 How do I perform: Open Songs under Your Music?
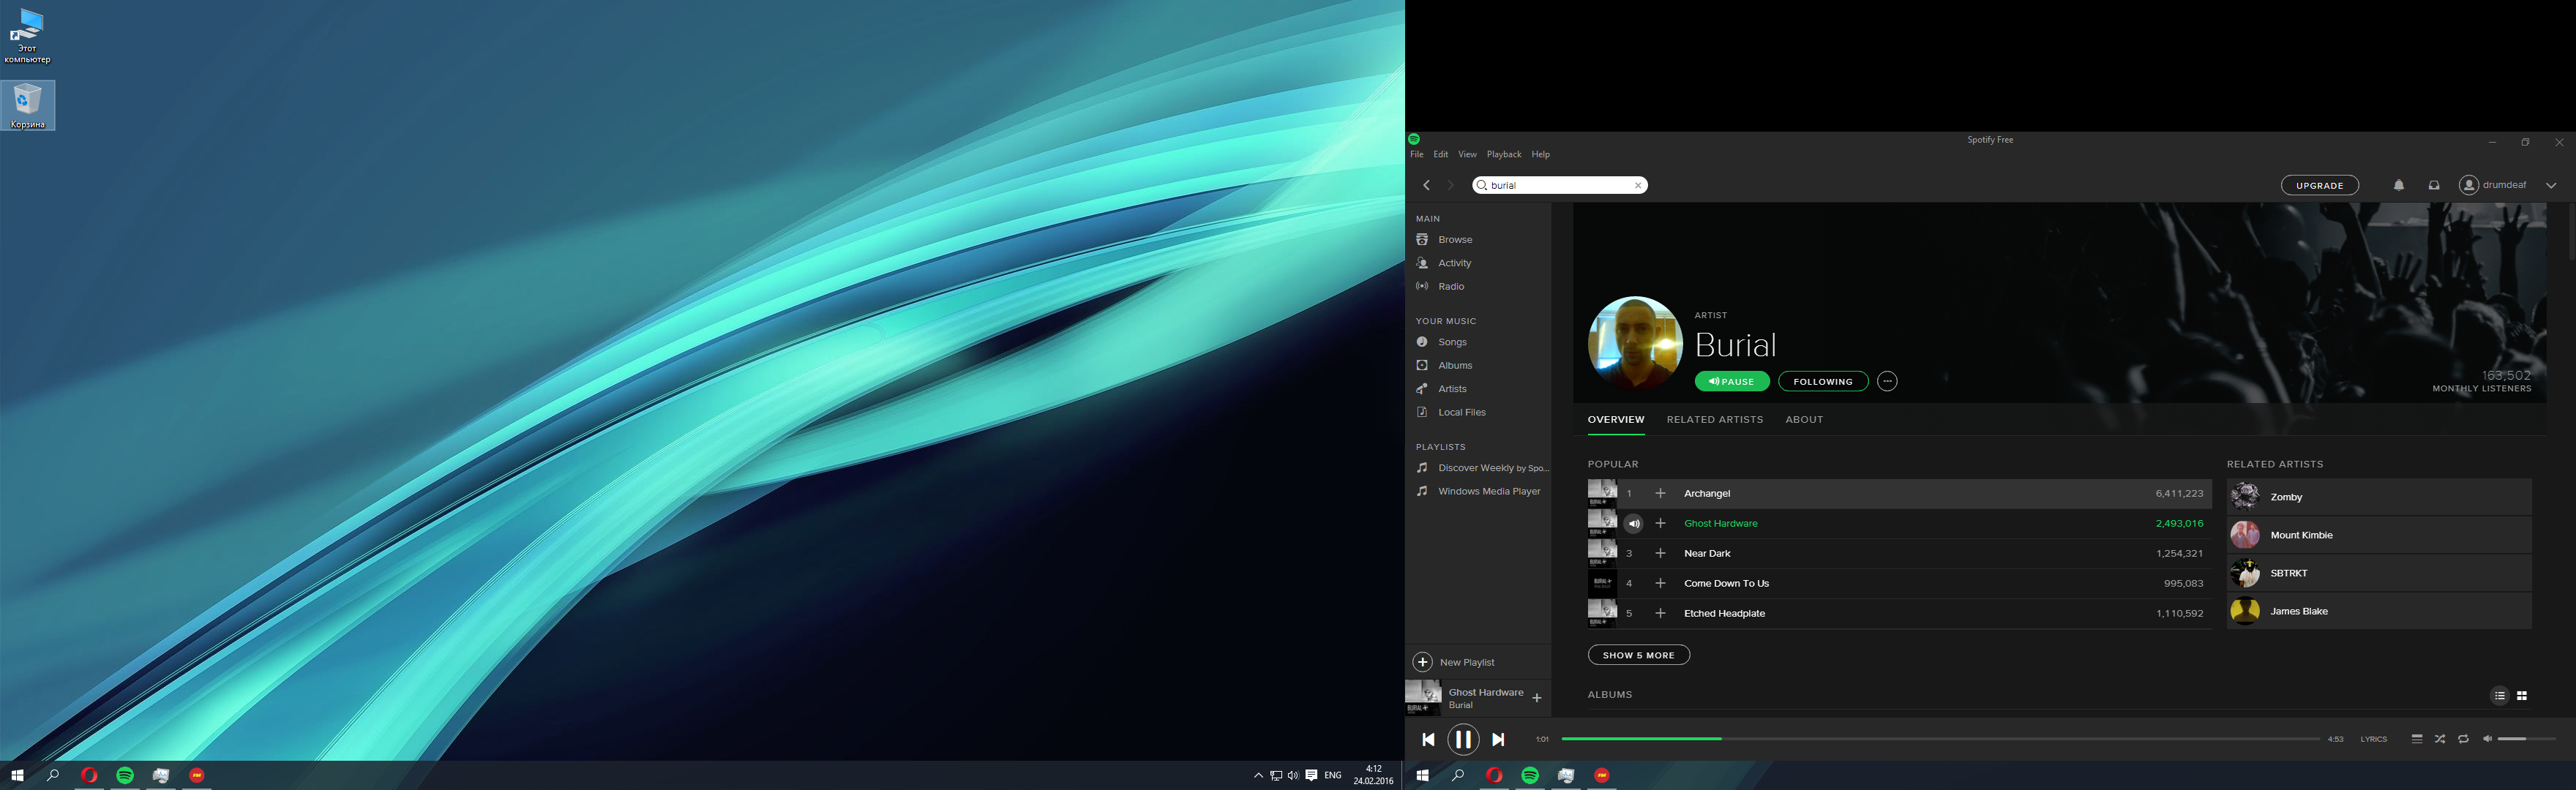(x=1452, y=342)
